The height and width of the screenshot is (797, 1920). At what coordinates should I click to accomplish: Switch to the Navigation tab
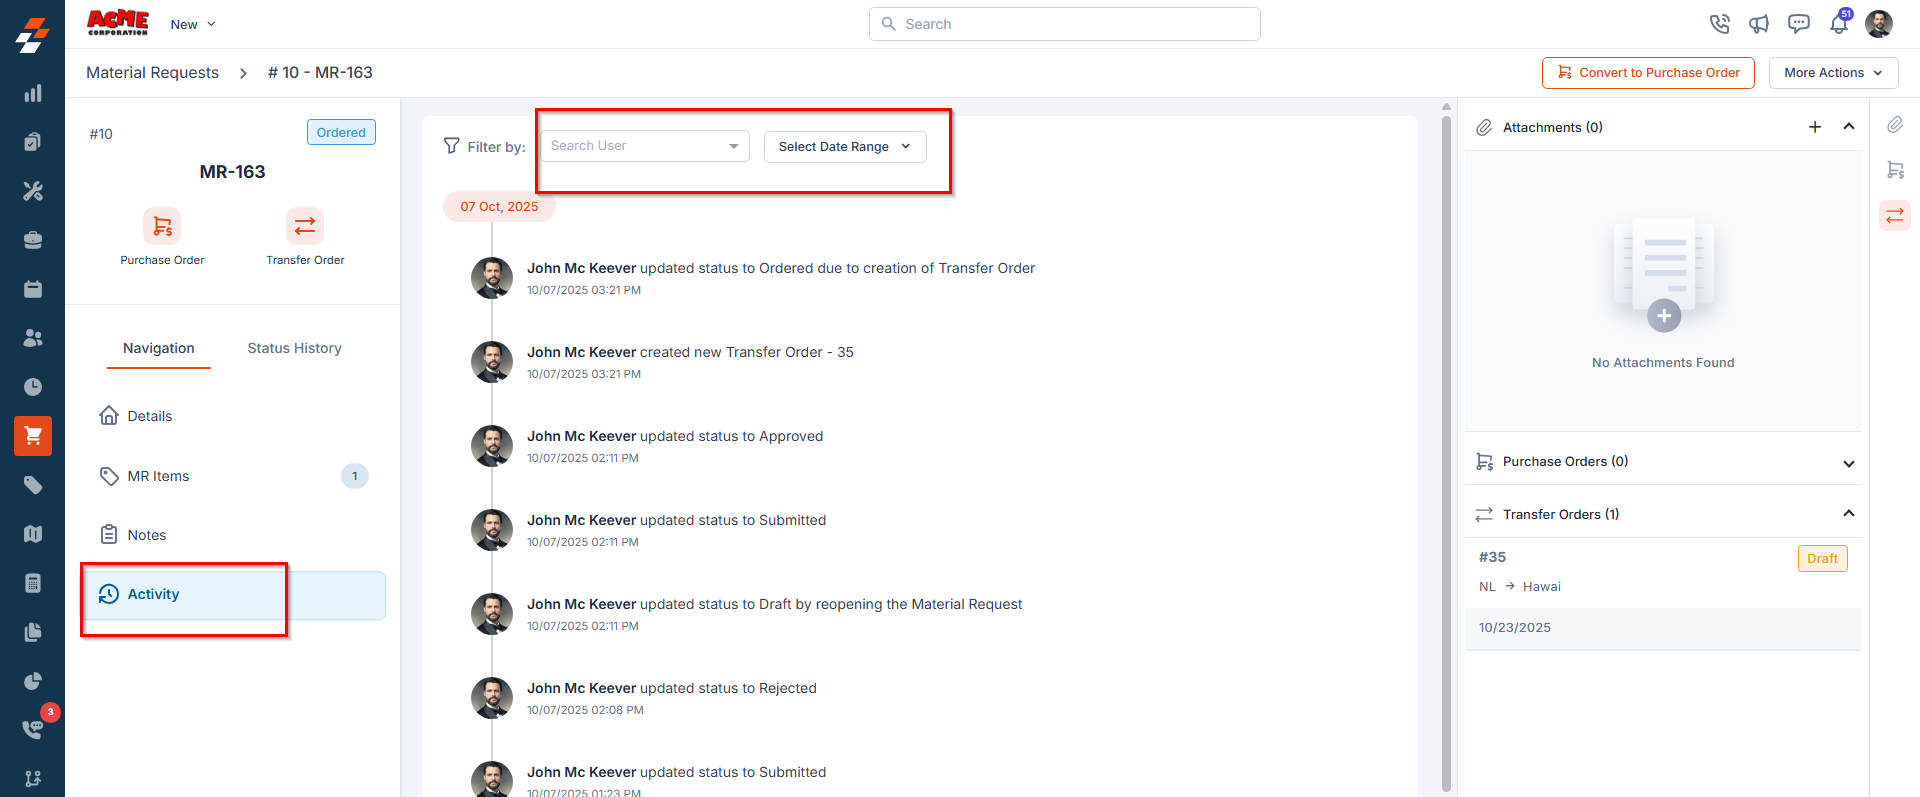click(159, 348)
